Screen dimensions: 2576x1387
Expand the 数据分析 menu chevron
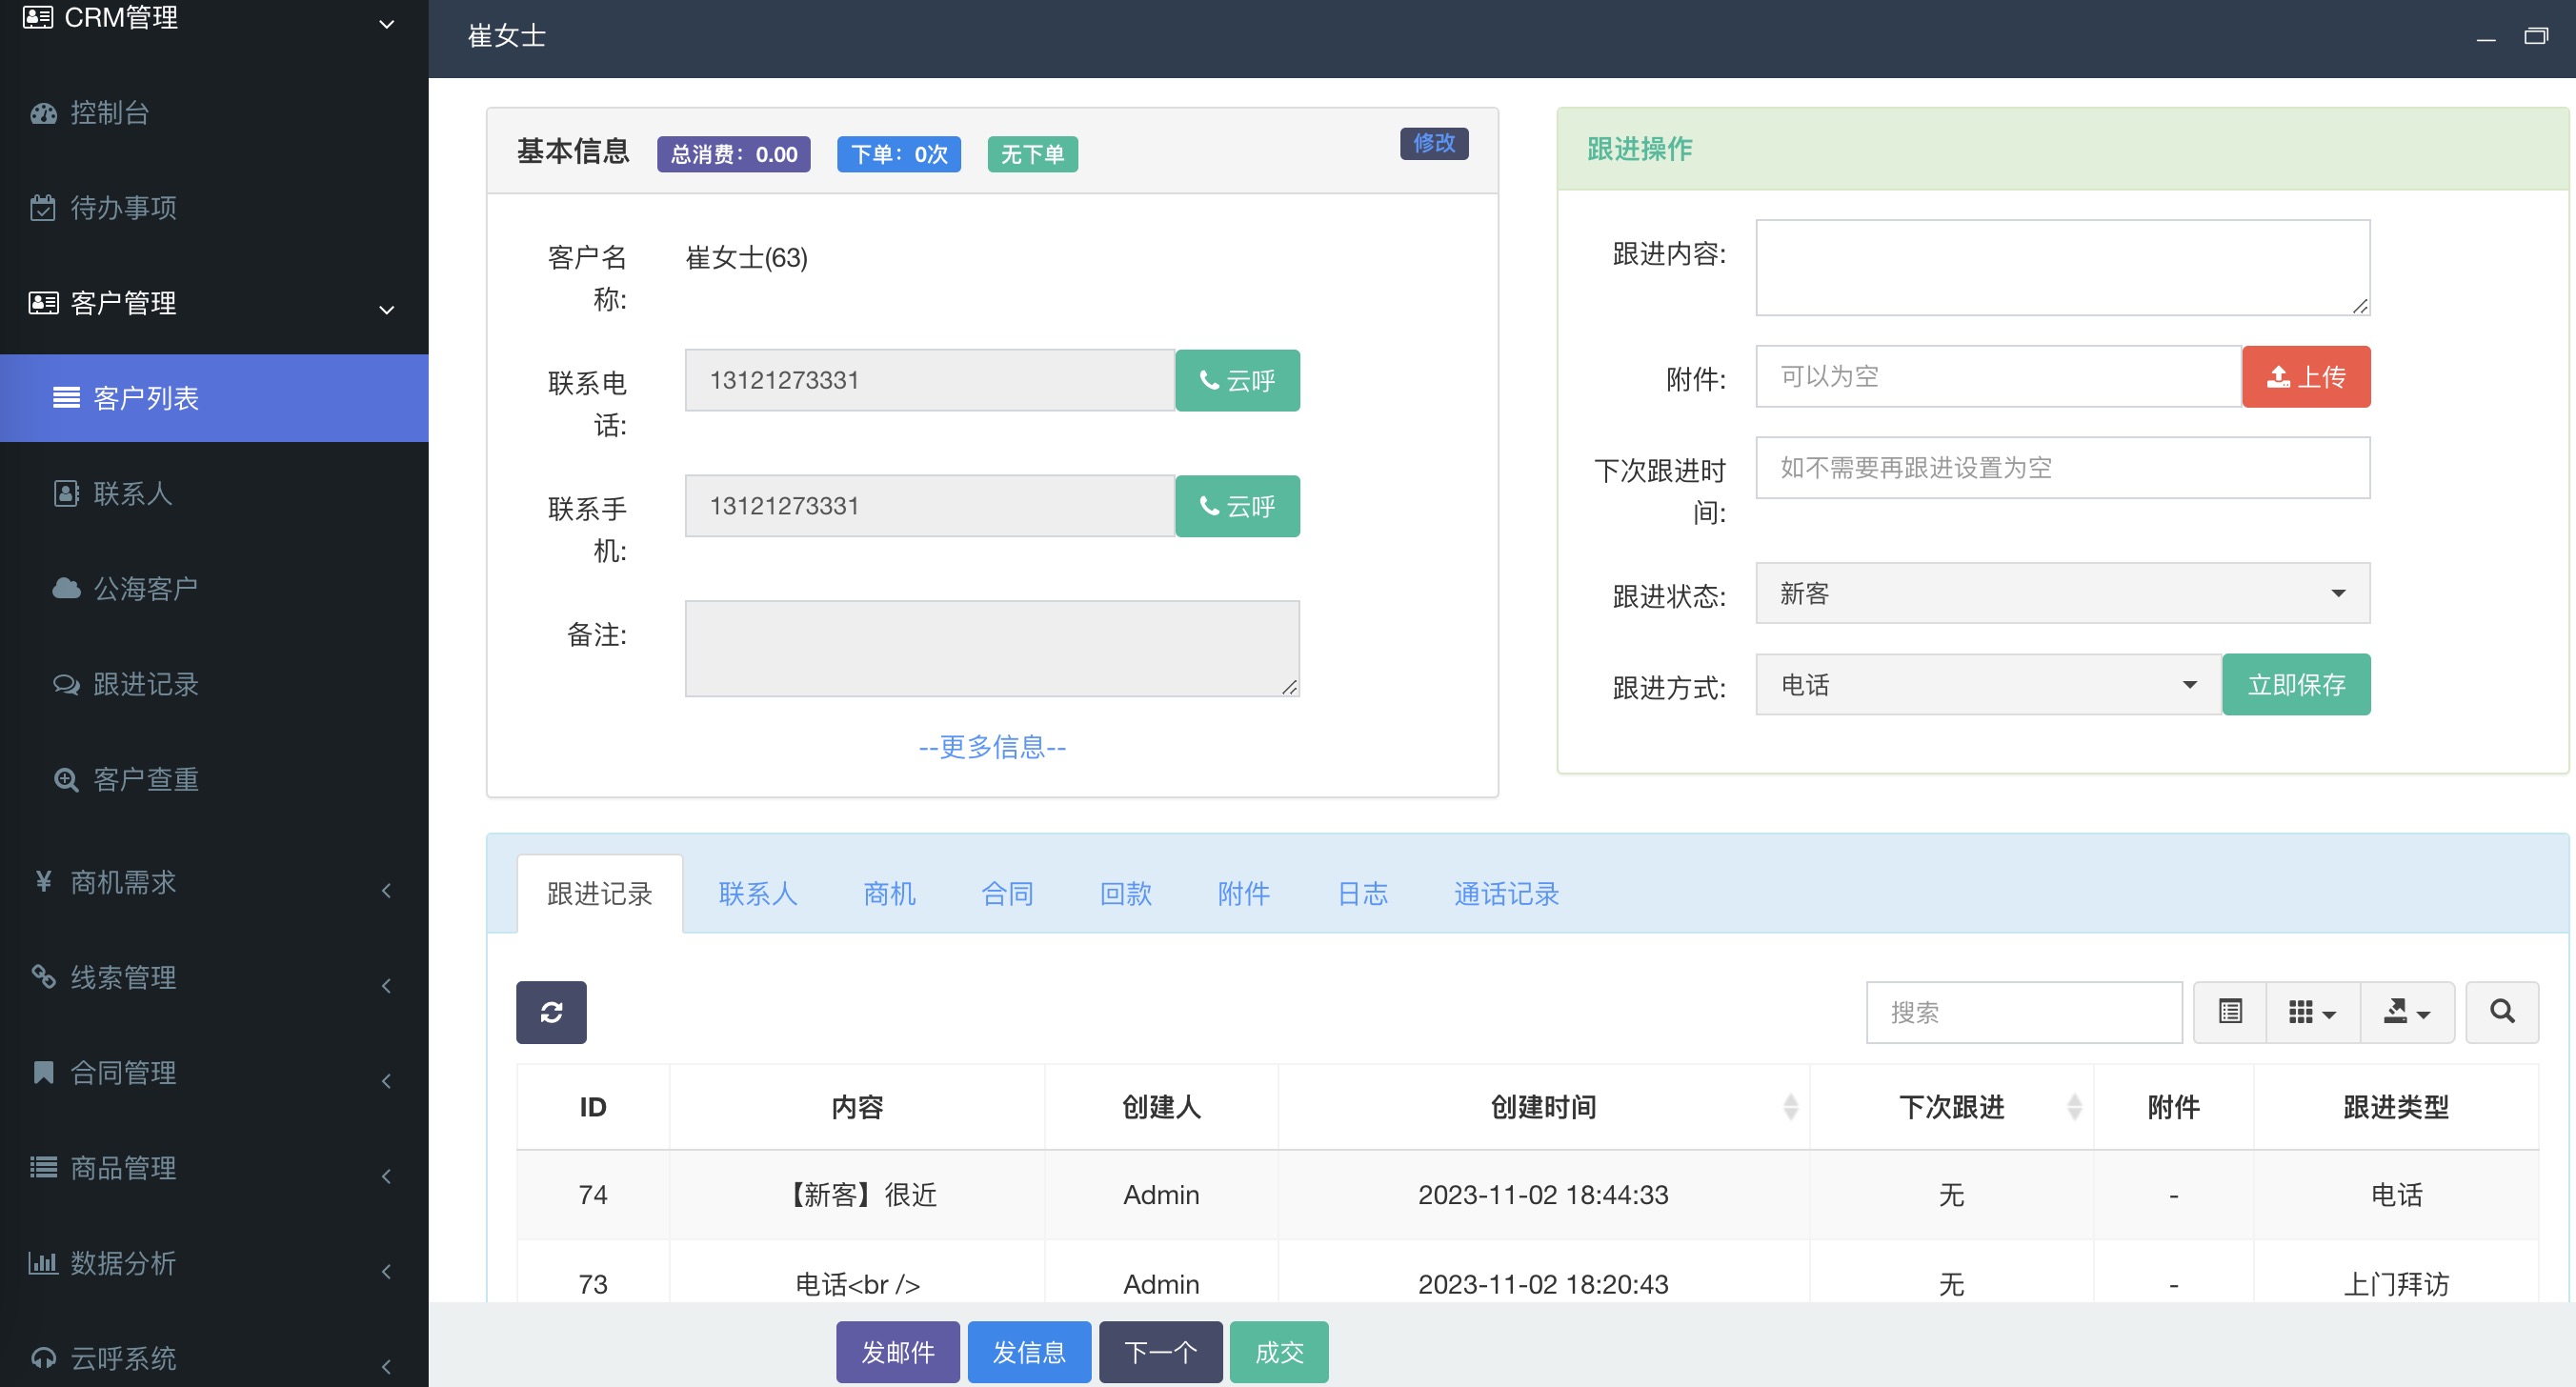click(x=387, y=1271)
